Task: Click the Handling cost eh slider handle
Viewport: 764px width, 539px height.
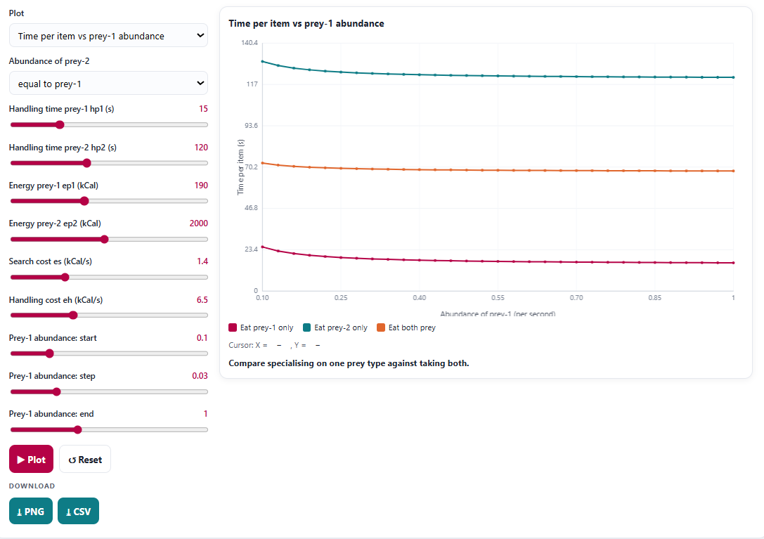Action: [73, 315]
